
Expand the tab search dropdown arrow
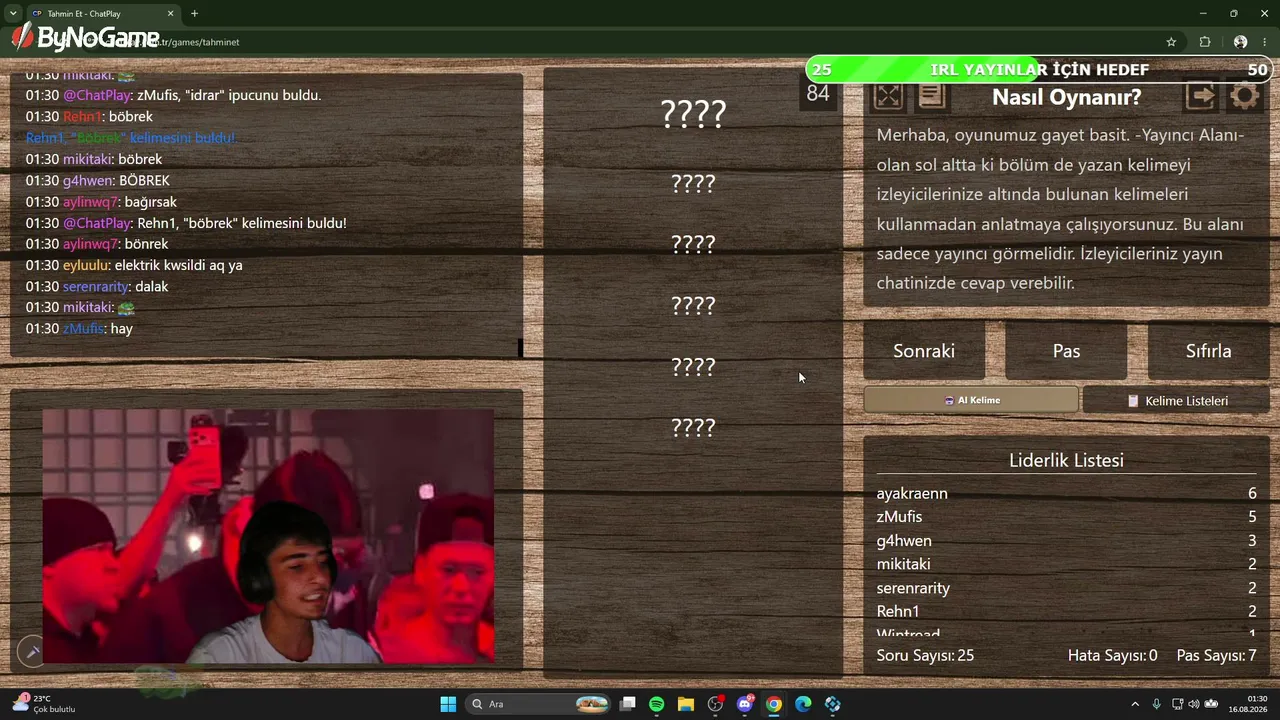tap(13, 13)
